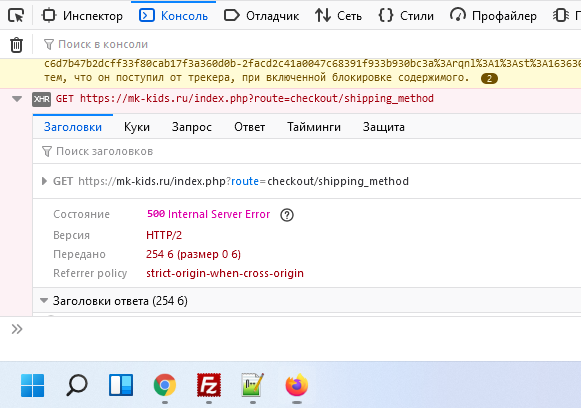The image size is (581, 408).
Task: Open the Сеть tab
Action: [338, 16]
